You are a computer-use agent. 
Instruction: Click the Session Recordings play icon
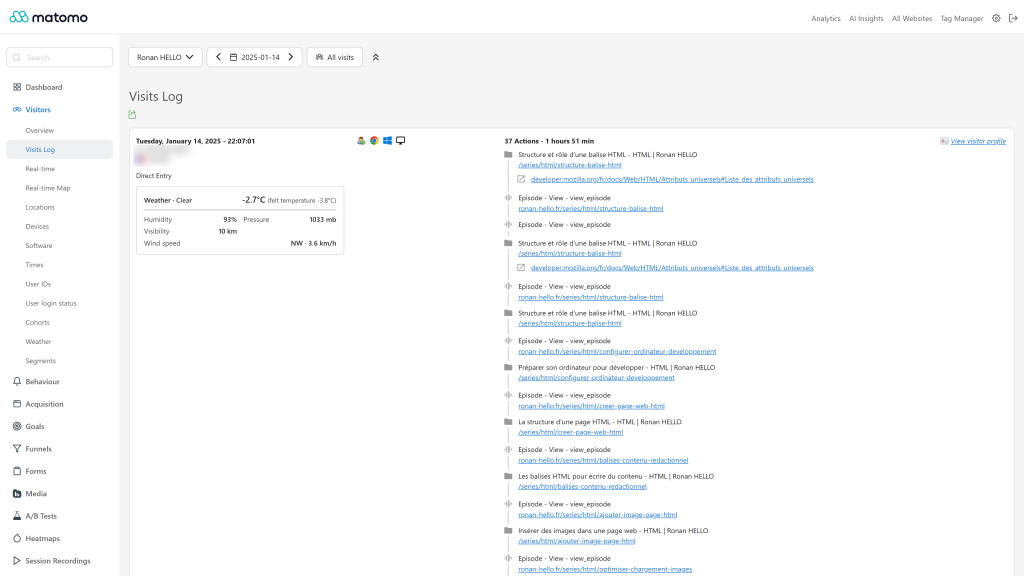click(x=17, y=560)
